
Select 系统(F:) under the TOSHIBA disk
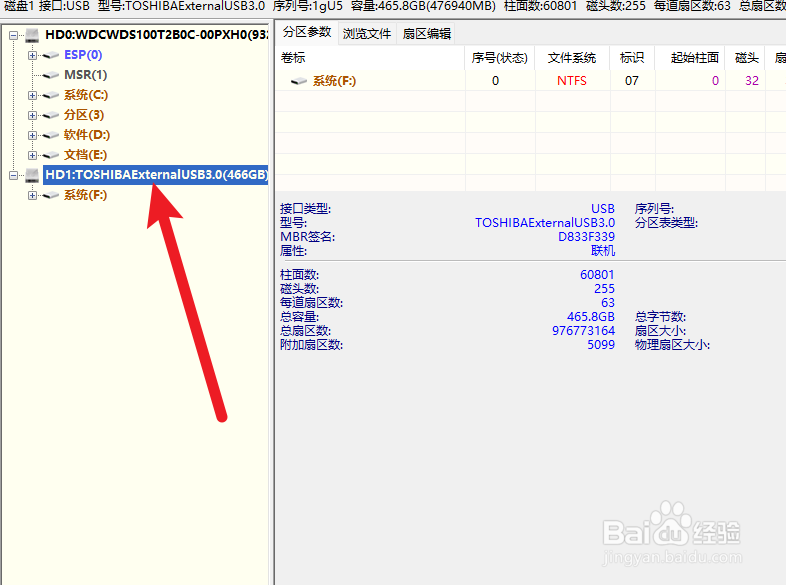[85, 194]
